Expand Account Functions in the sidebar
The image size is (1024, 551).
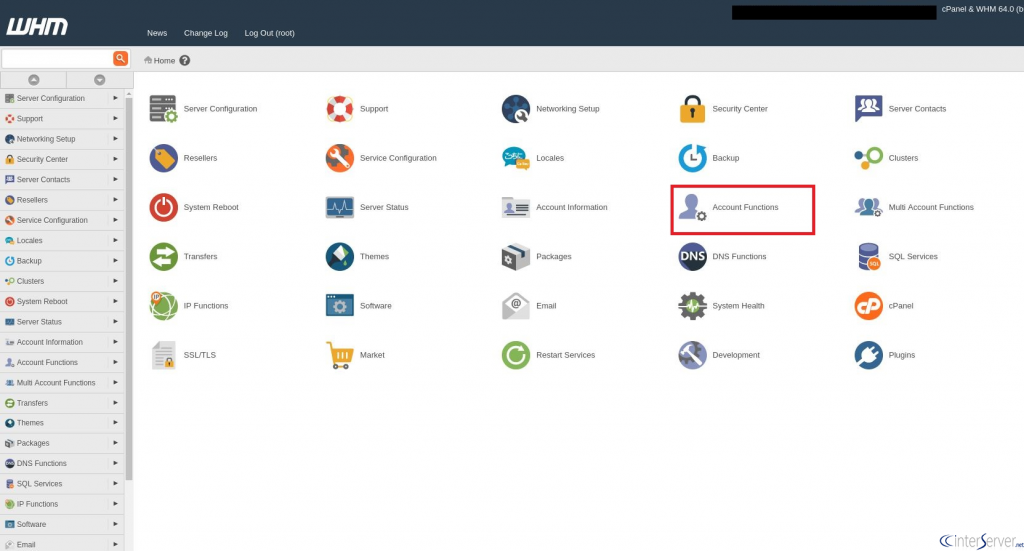tap(115, 362)
